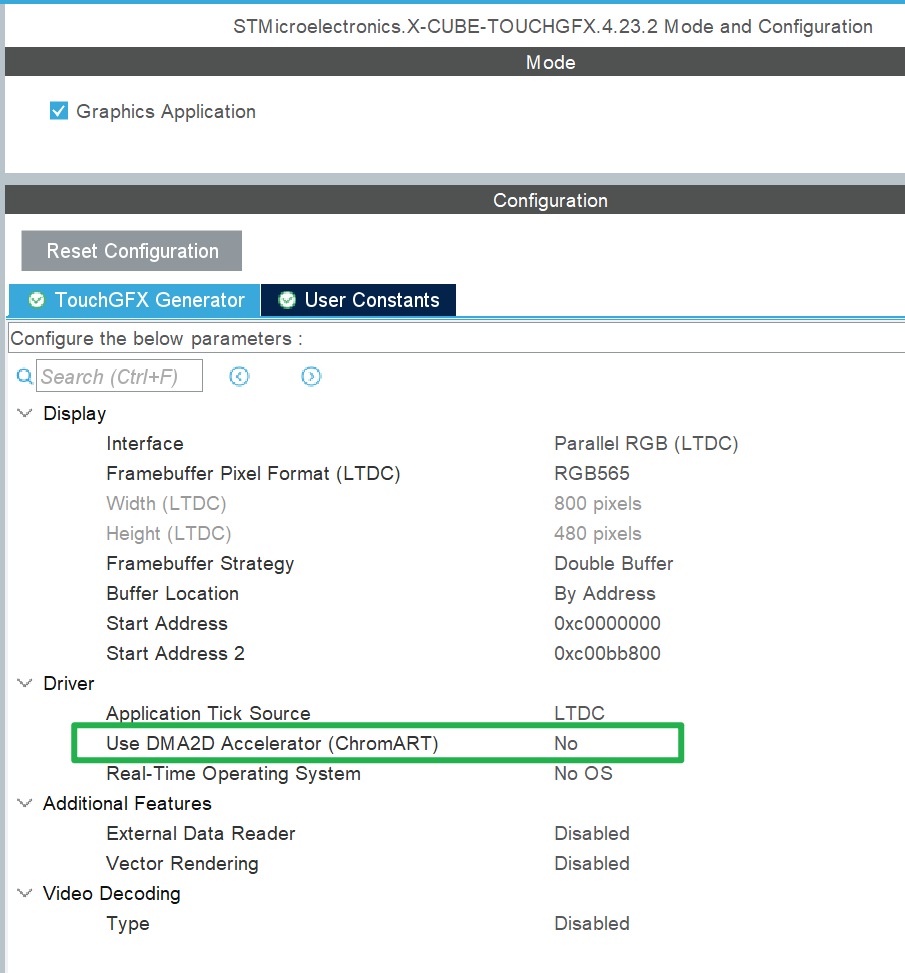Change External Data Reader Disabled value
Screen dimensions: 905x973
click(592, 833)
